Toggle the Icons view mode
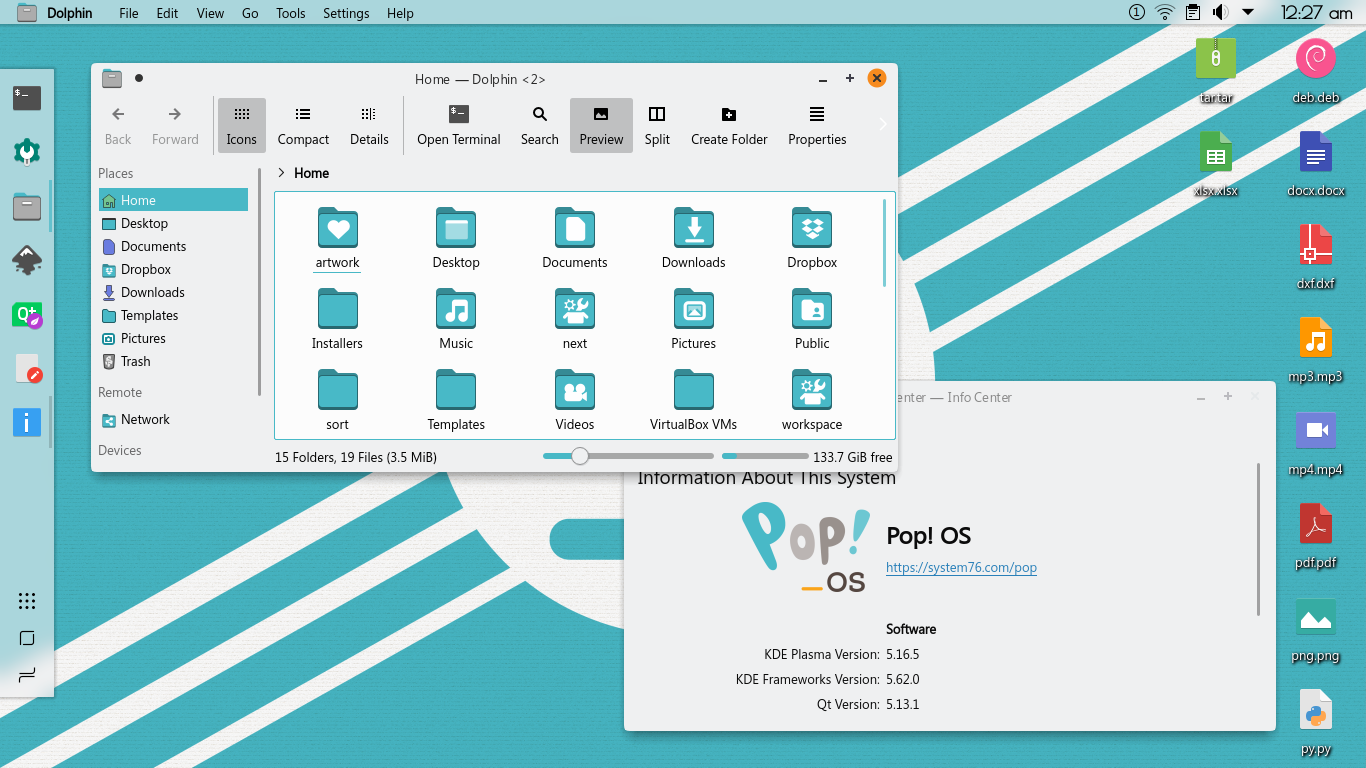Viewport: 1366px width, 768px height. (241, 125)
